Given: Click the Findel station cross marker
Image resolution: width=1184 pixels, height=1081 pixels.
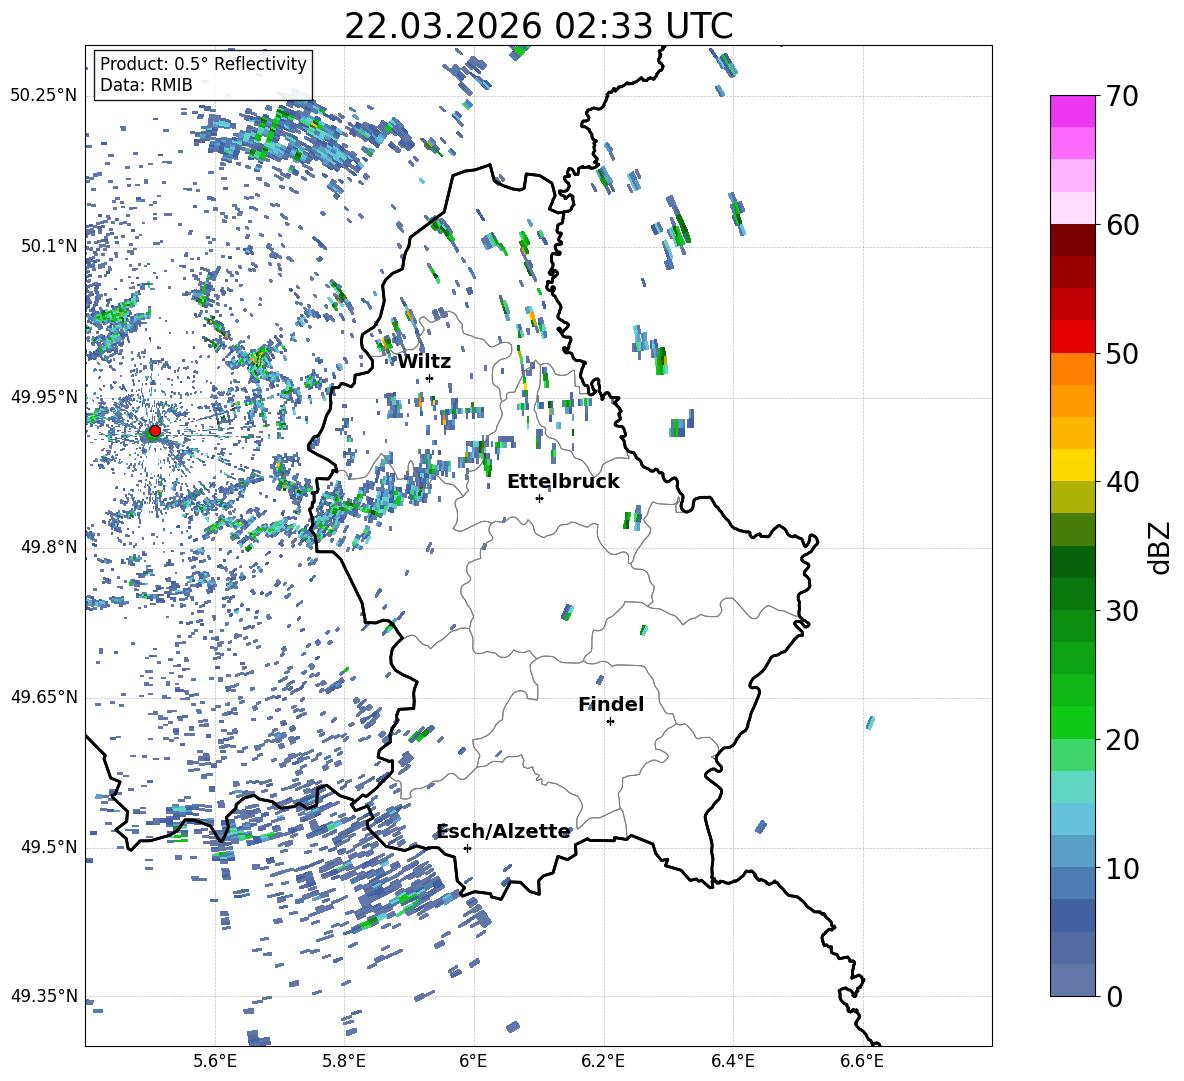Looking at the screenshot, I should pos(610,721).
